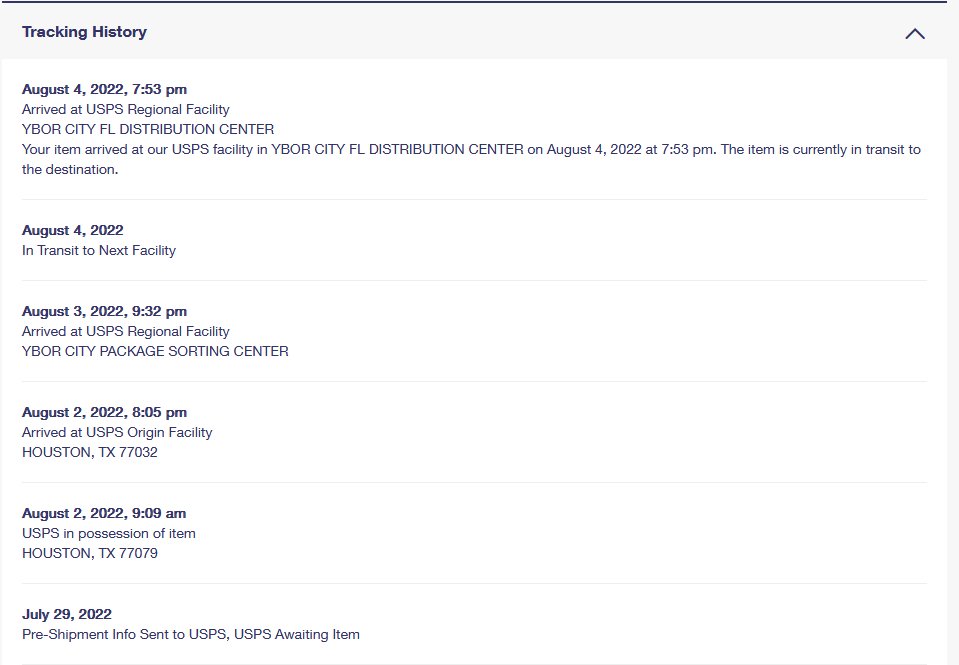The height and width of the screenshot is (665, 959).
Task: Click the July 29, 2022 date entry
Action: coord(66,614)
